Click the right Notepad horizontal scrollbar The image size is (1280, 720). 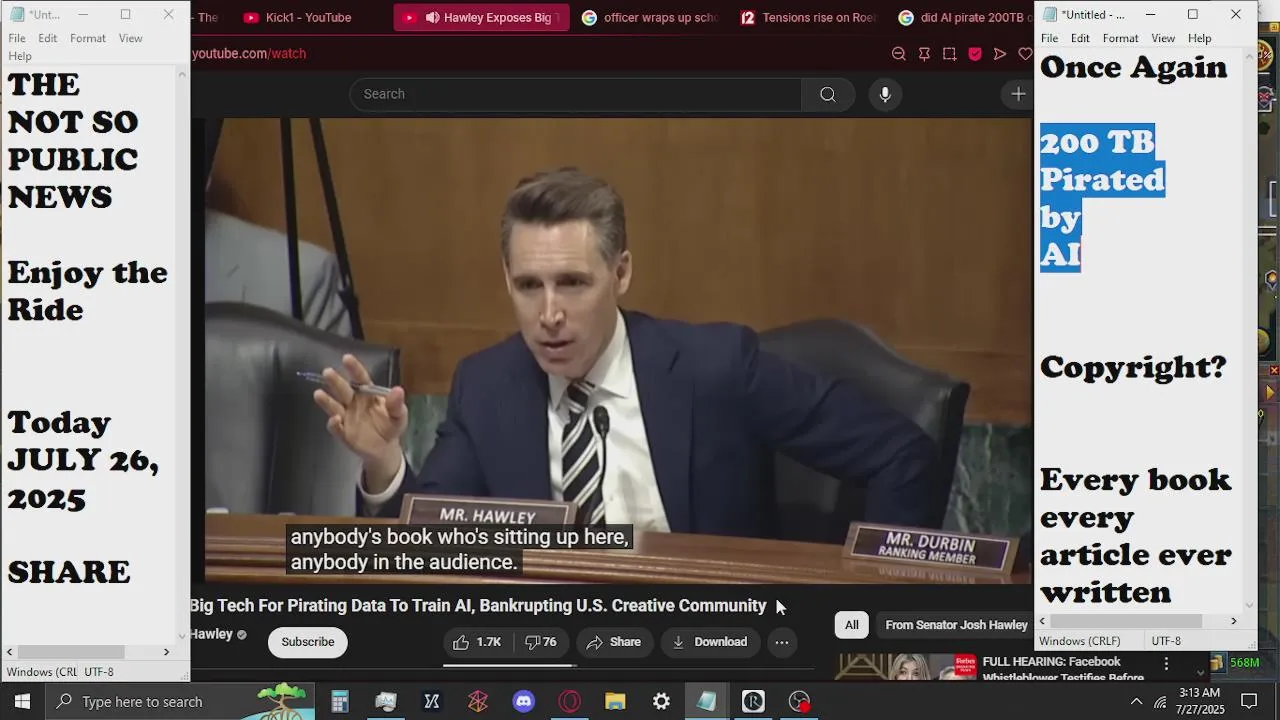tap(1127, 621)
